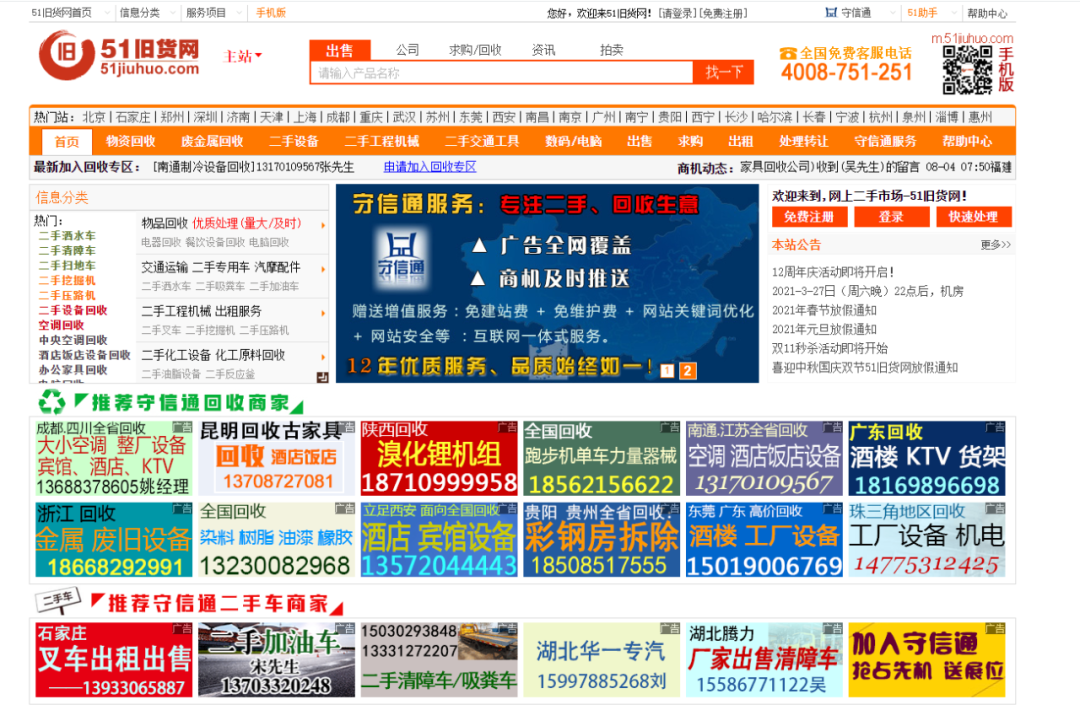Open 废金属回收 in navigation bar

click(212, 141)
